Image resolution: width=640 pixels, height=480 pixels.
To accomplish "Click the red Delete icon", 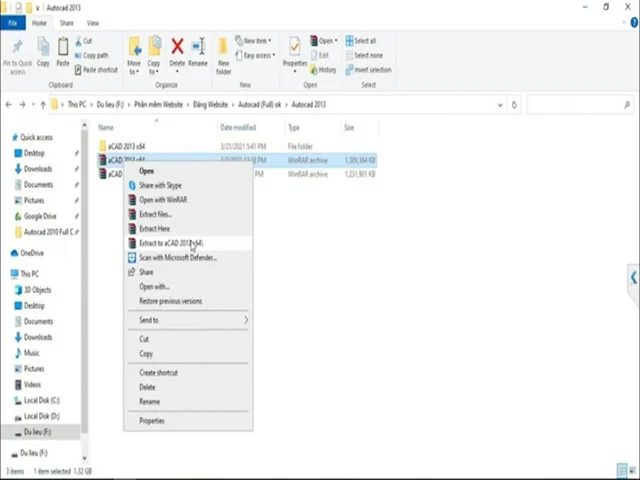I will click(177, 46).
